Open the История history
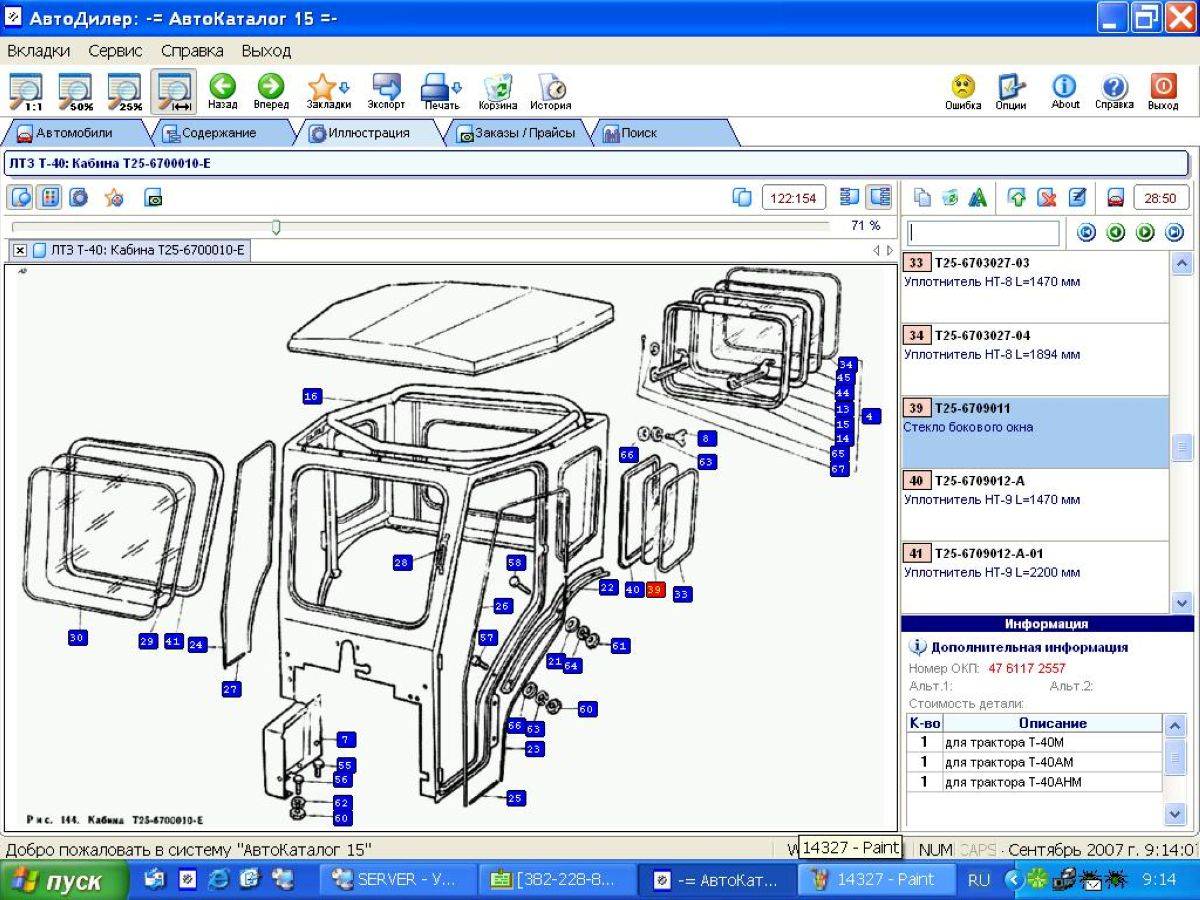This screenshot has height=900, width=1200. click(x=551, y=91)
